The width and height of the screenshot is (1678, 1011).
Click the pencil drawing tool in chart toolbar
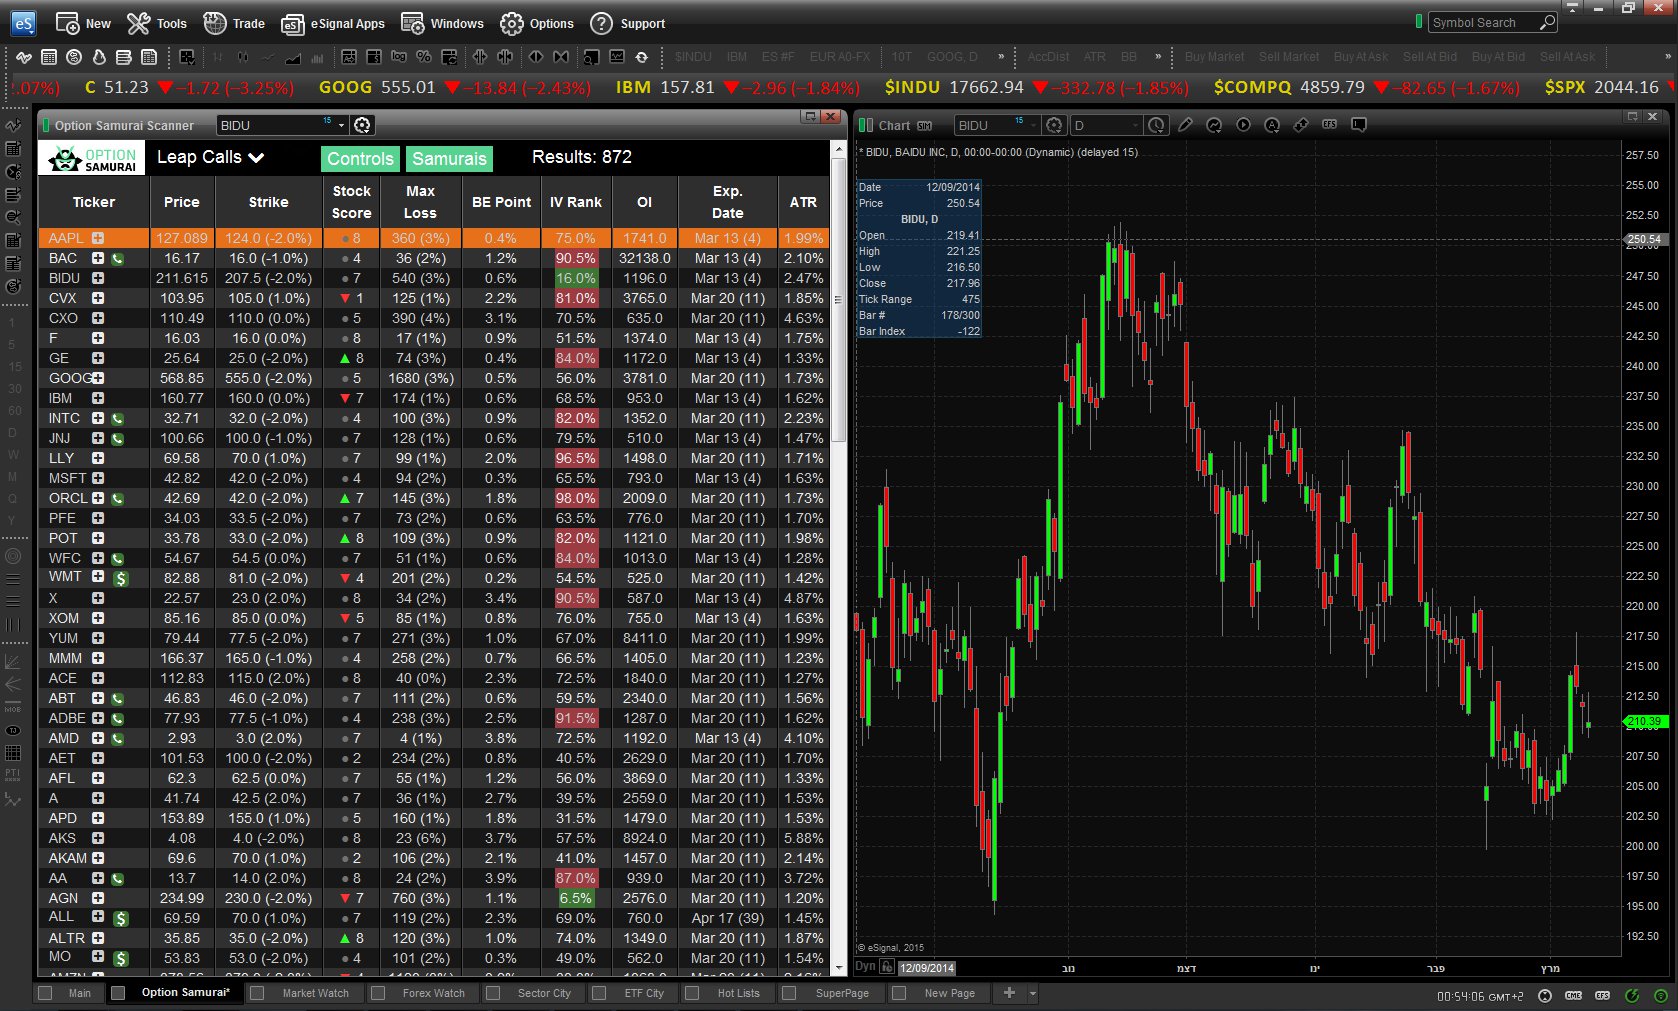pos(1185,125)
